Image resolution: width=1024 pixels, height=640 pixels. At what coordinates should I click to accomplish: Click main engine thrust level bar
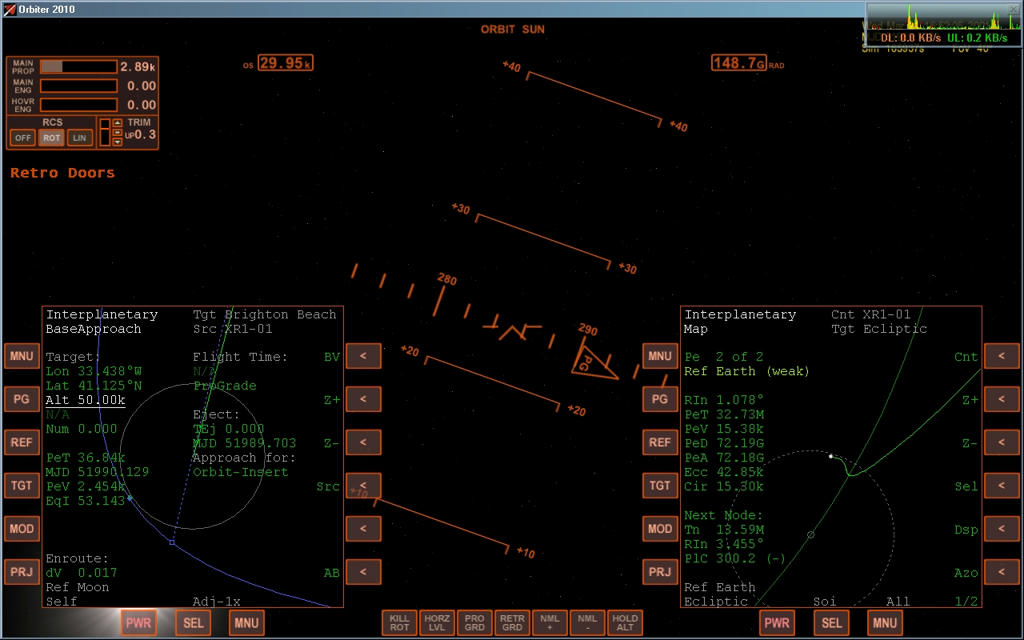pos(79,86)
